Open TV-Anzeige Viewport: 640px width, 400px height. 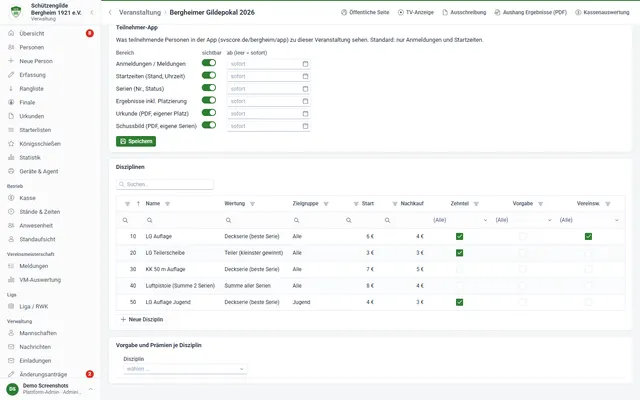(x=416, y=13)
